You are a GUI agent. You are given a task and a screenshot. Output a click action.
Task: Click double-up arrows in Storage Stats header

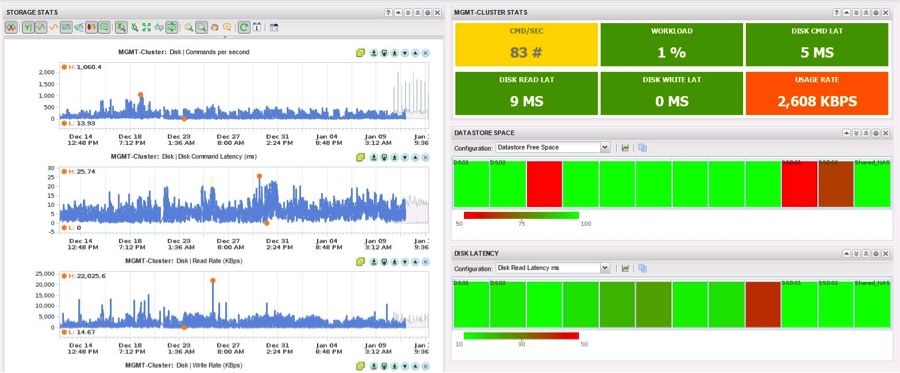(417, 12)
